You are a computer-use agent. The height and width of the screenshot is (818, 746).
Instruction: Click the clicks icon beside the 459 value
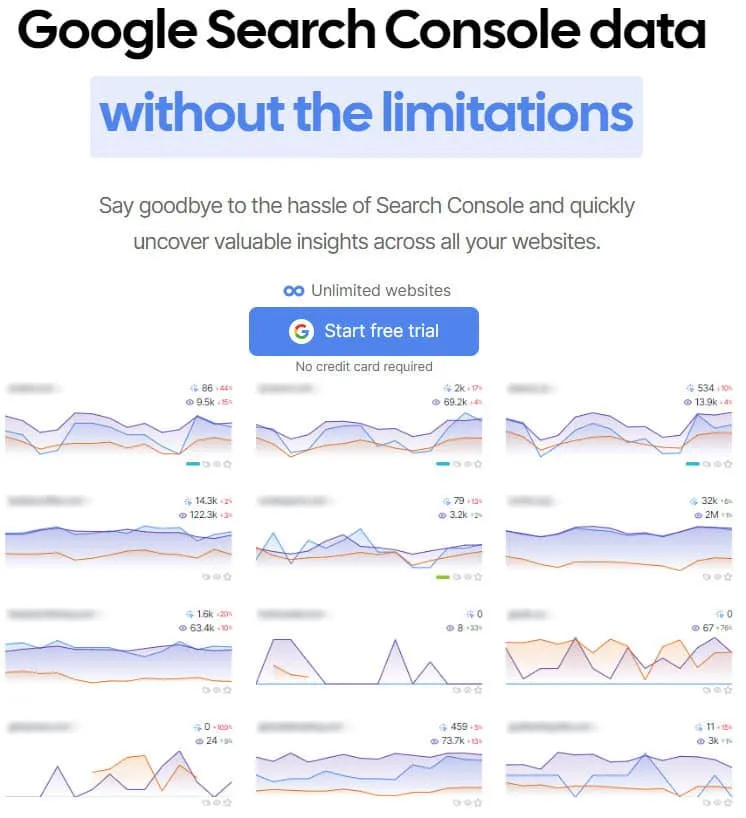pos(441,725)
